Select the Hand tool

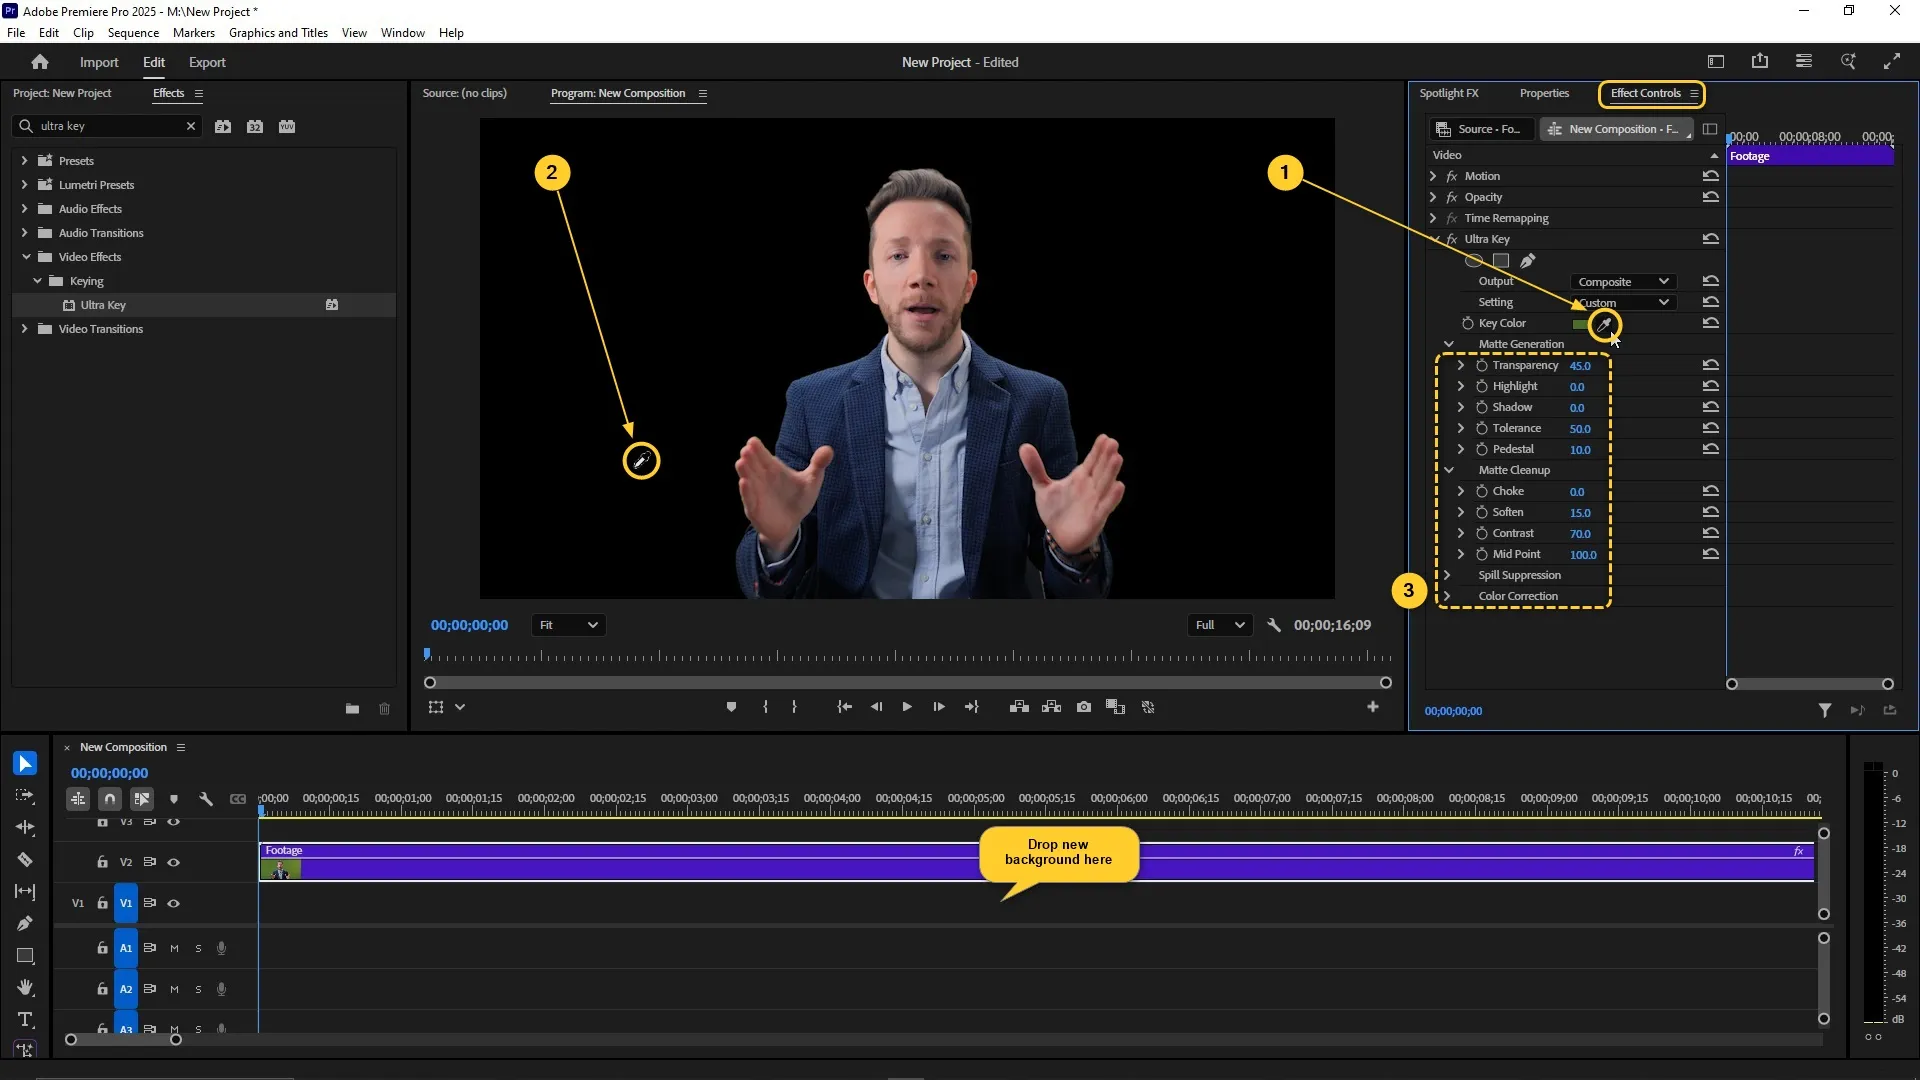coord(25,987)
